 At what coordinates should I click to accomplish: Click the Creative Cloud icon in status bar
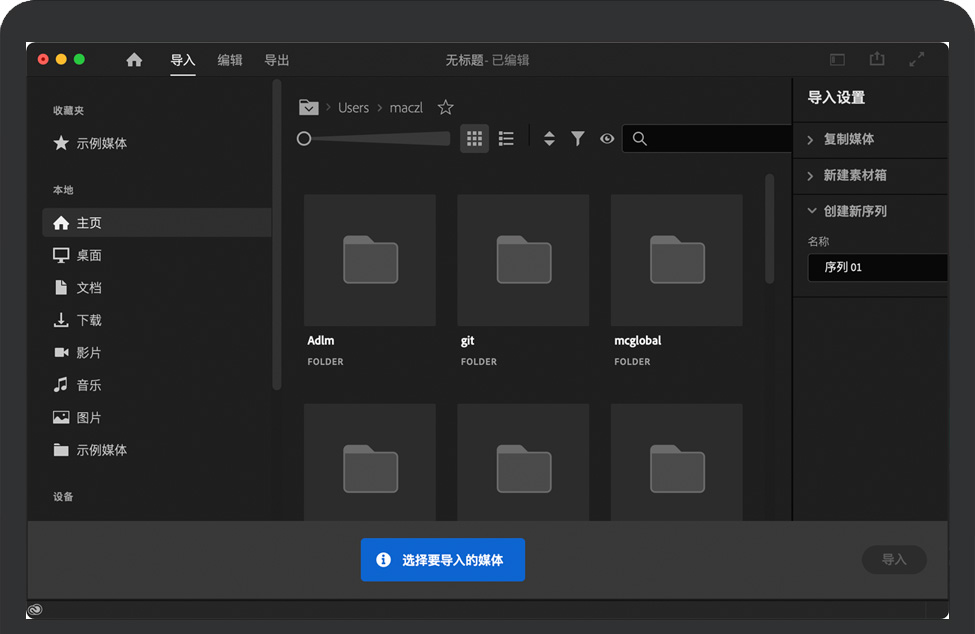click(x=37, y=609)
